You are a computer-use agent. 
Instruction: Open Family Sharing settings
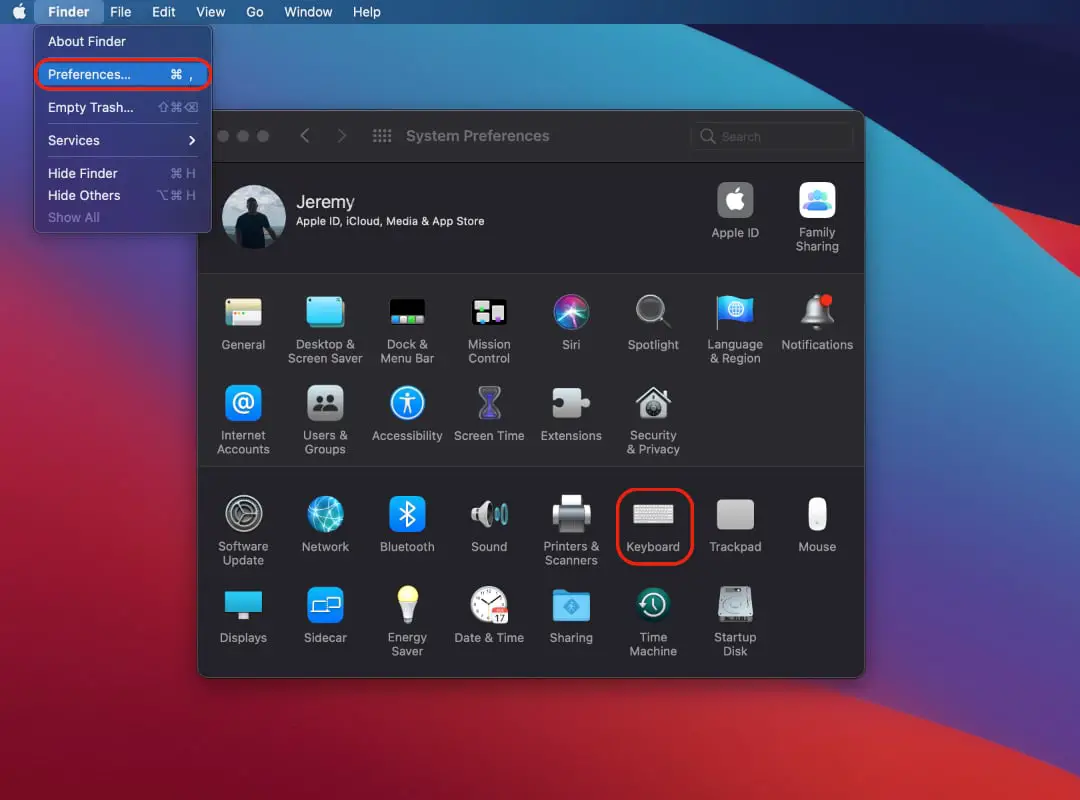coord(817,218)
